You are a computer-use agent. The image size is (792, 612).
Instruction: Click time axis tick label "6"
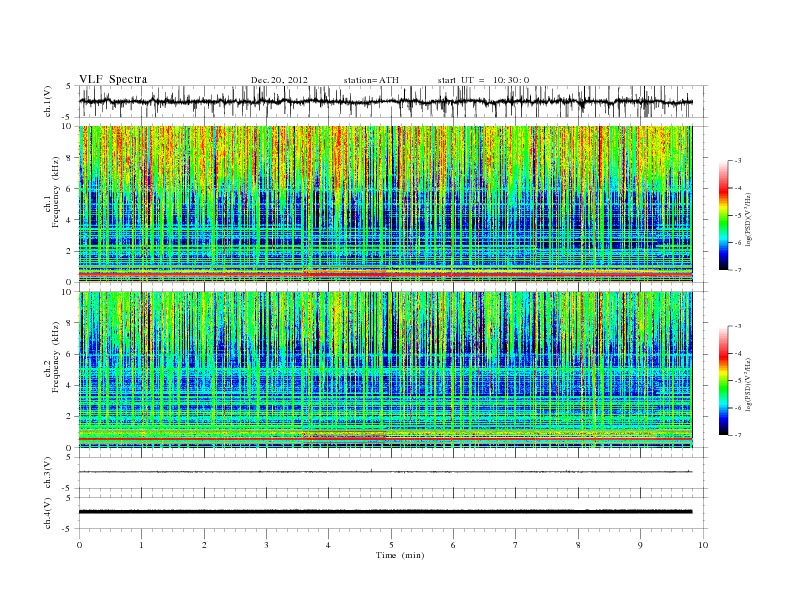(x=453, y=545)
